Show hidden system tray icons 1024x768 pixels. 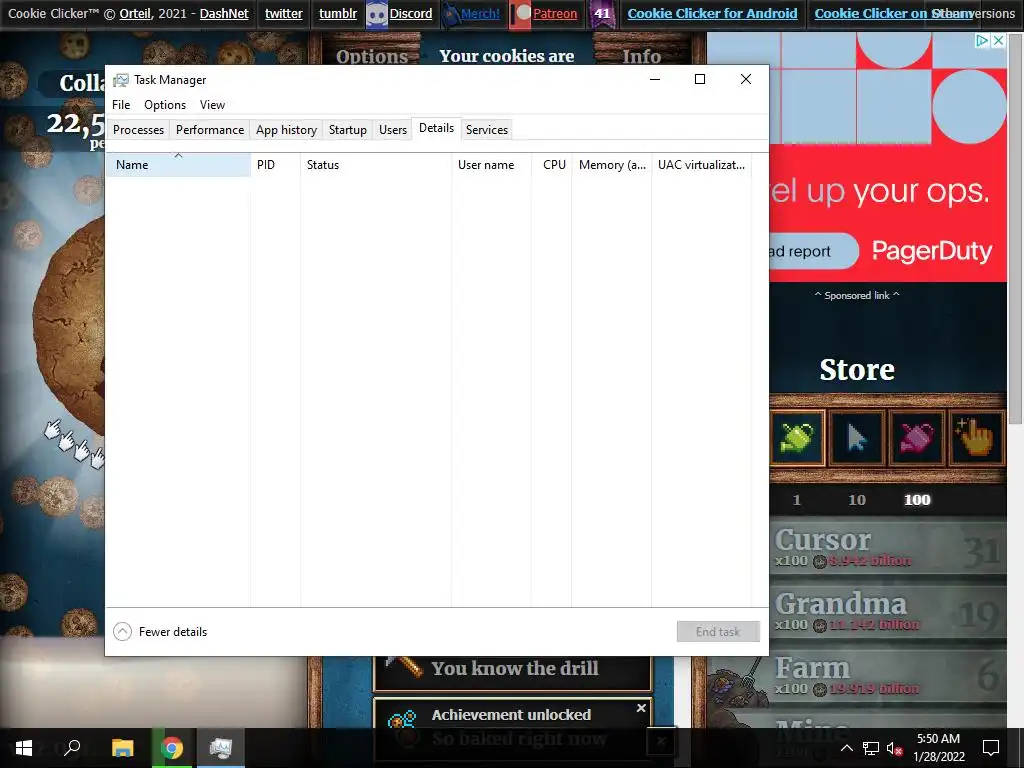pos(846,748)
